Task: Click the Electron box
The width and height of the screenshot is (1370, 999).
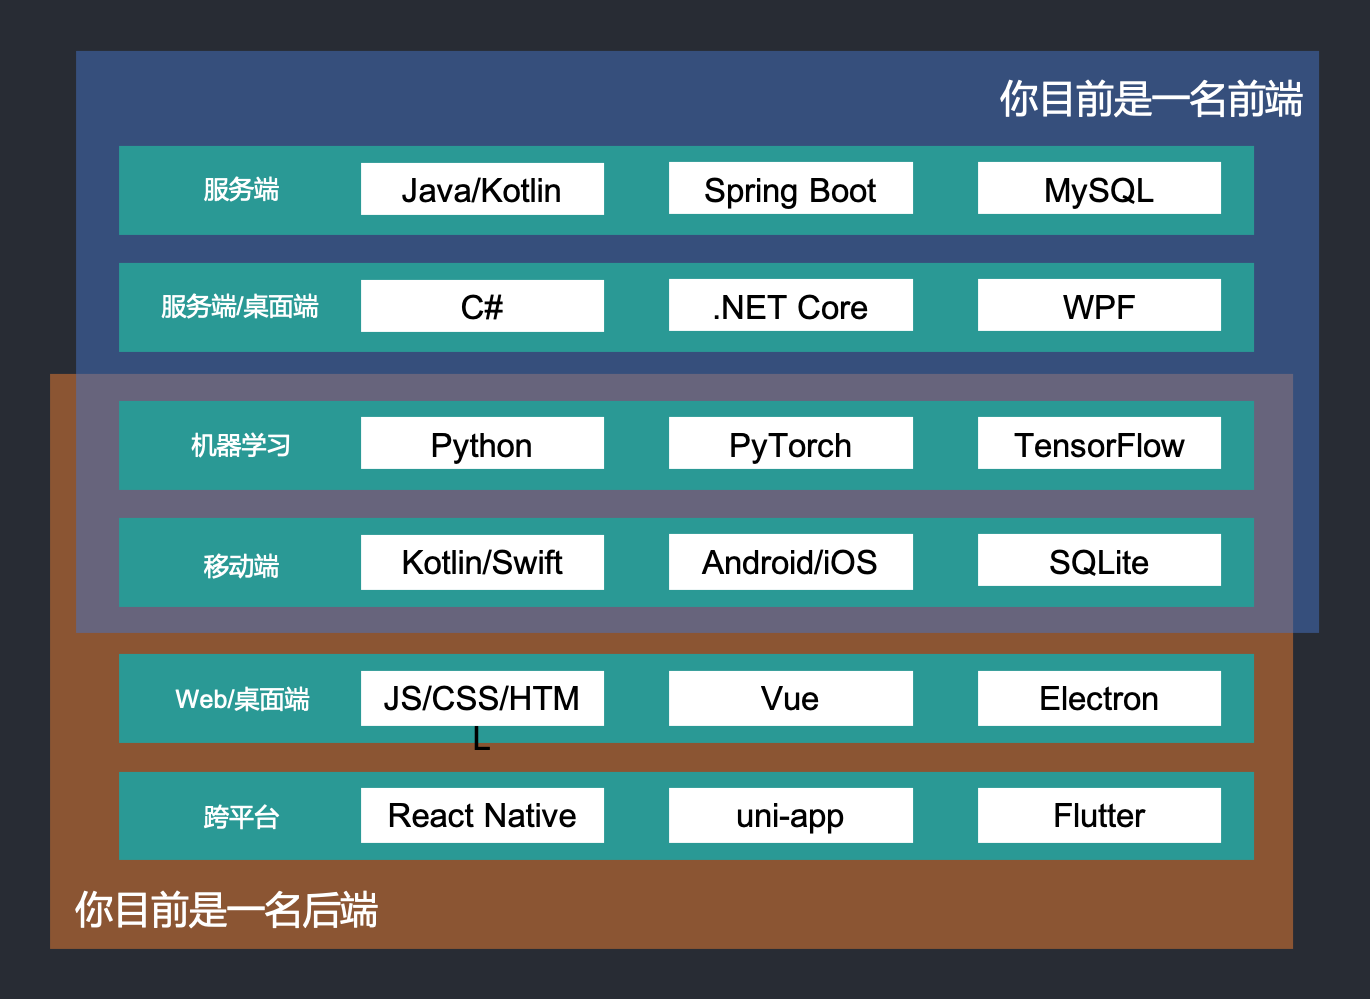Action: pos(1099,698)
